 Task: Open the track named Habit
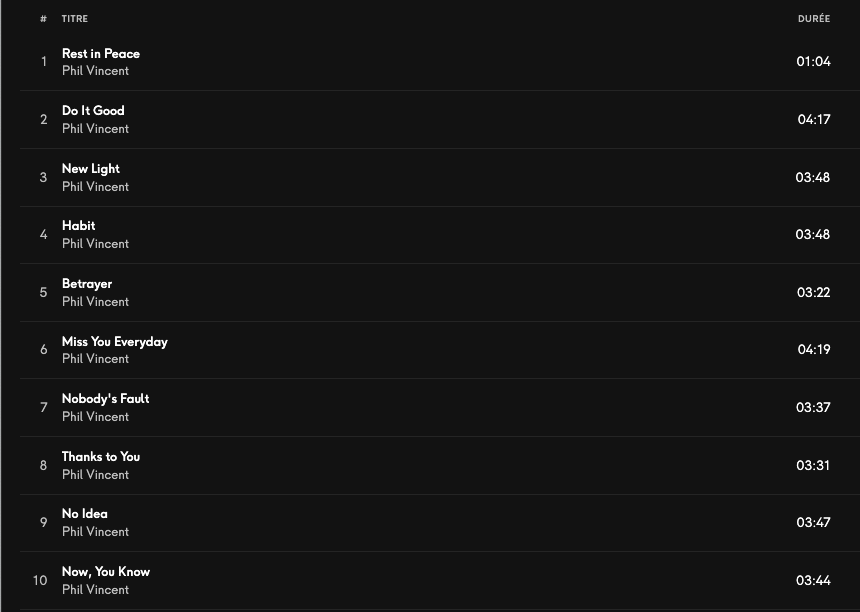[79, 225]
